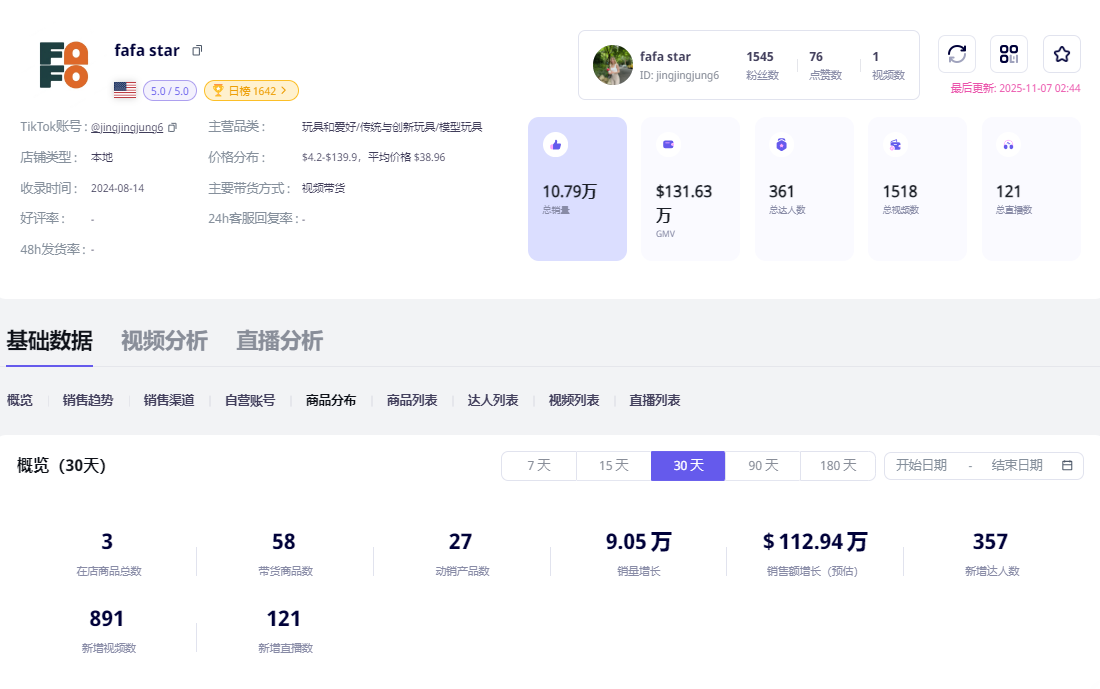Open the 结束日期 date picker
Image resolution: width=1100 pixels, height=689 pixels.
click(x=1016, y=466)
